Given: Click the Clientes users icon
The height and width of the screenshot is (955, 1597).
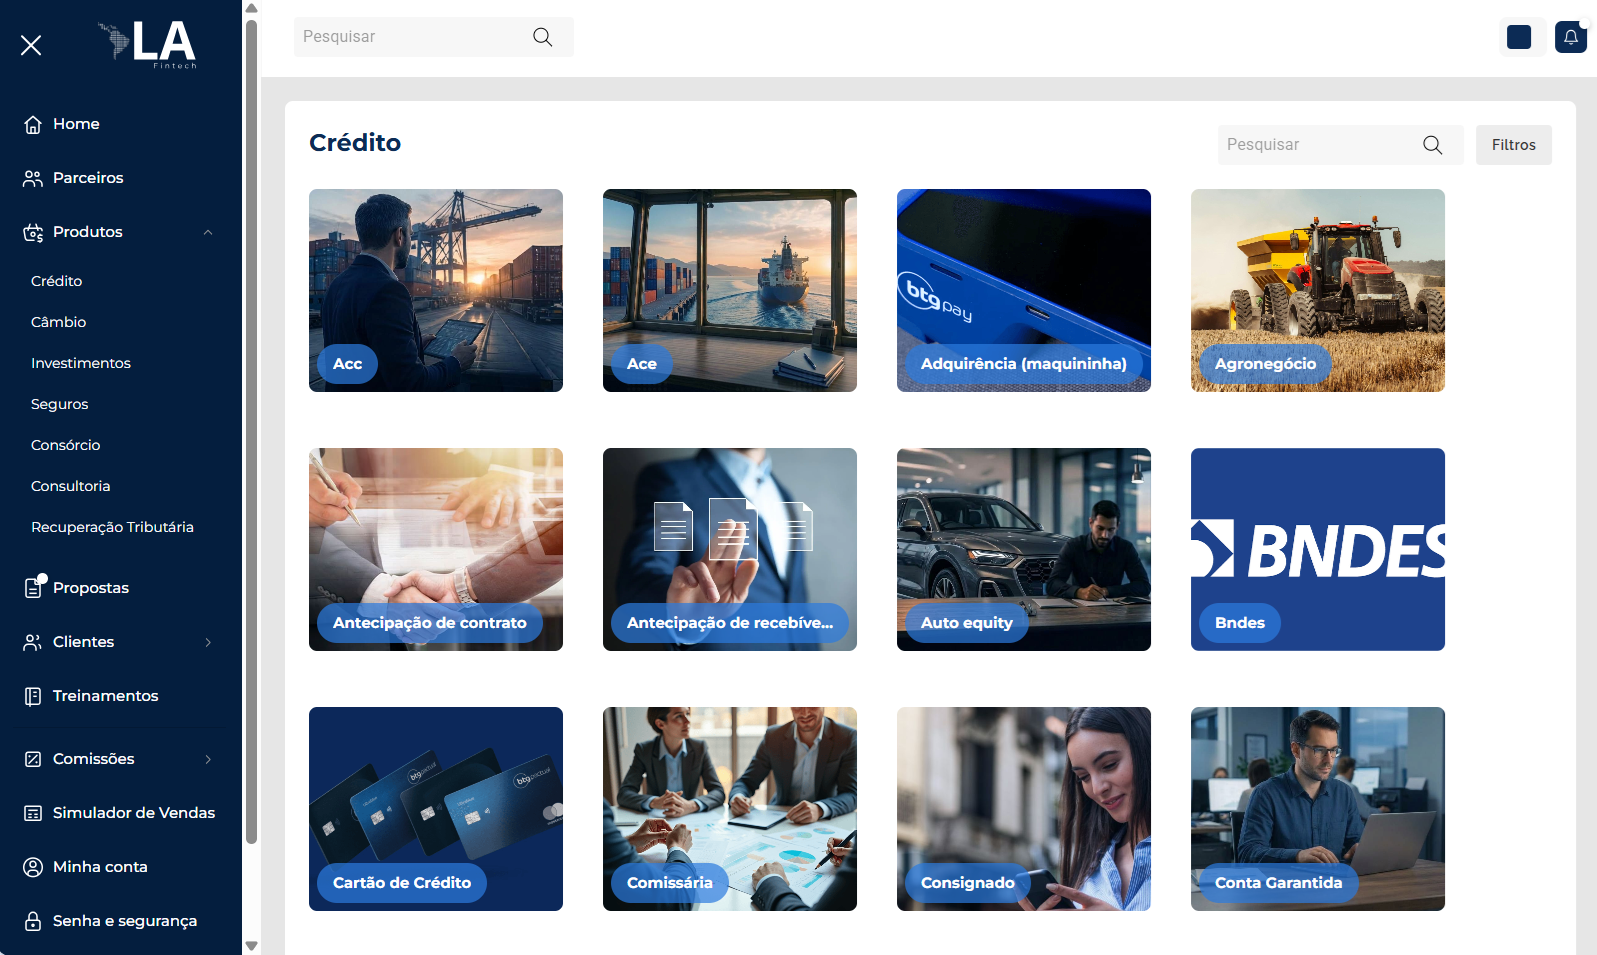Looking at the screenshot, I should coord(33,642).
